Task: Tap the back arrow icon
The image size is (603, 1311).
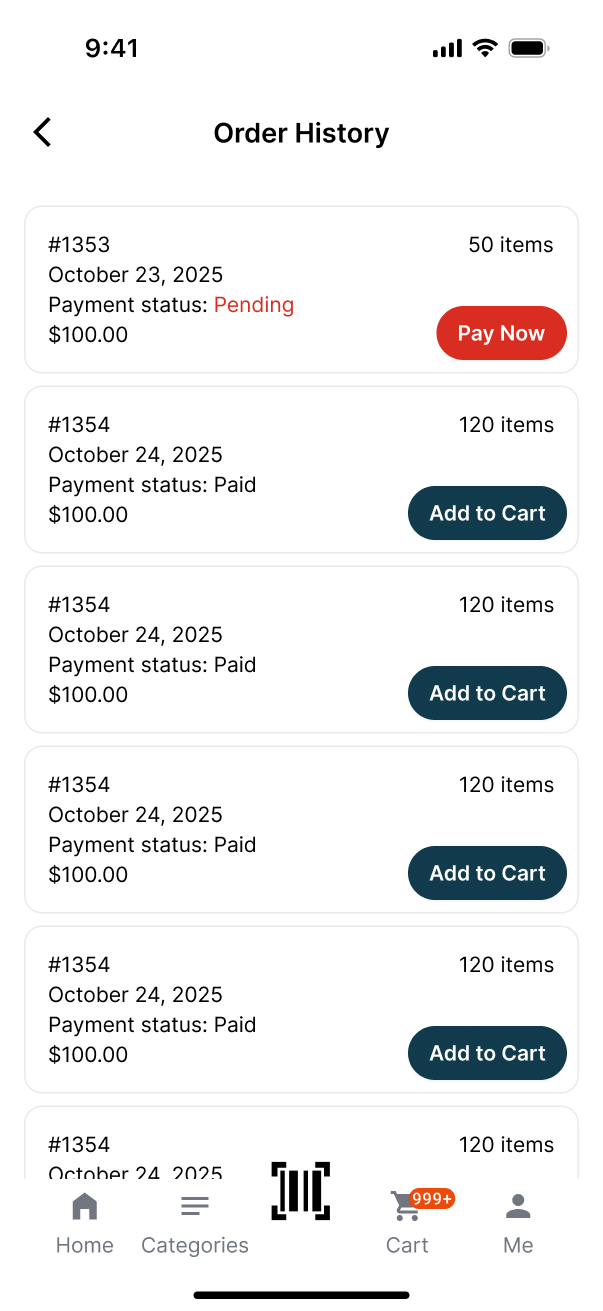Action: [x=42, y=132]
